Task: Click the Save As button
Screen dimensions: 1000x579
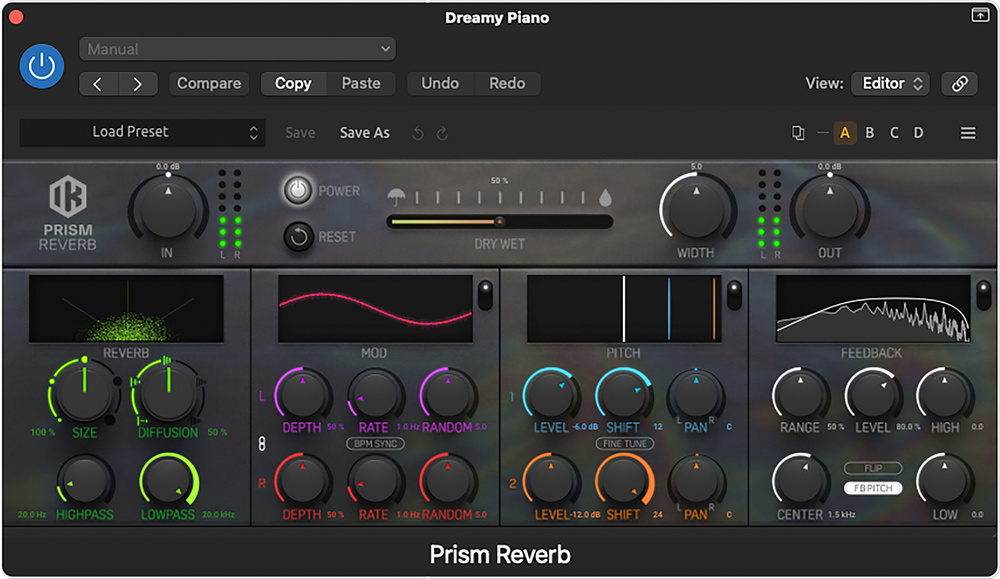Action: coord(364,133)
